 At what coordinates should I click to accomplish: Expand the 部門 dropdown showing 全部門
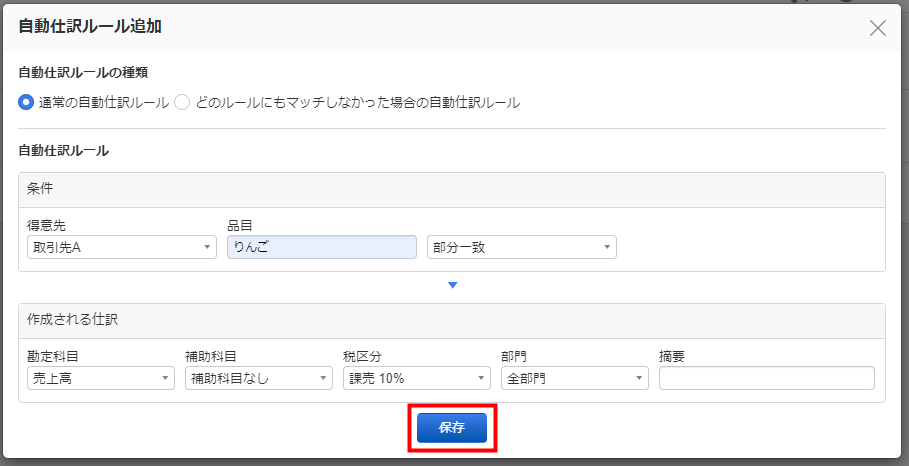coord(575,378)
